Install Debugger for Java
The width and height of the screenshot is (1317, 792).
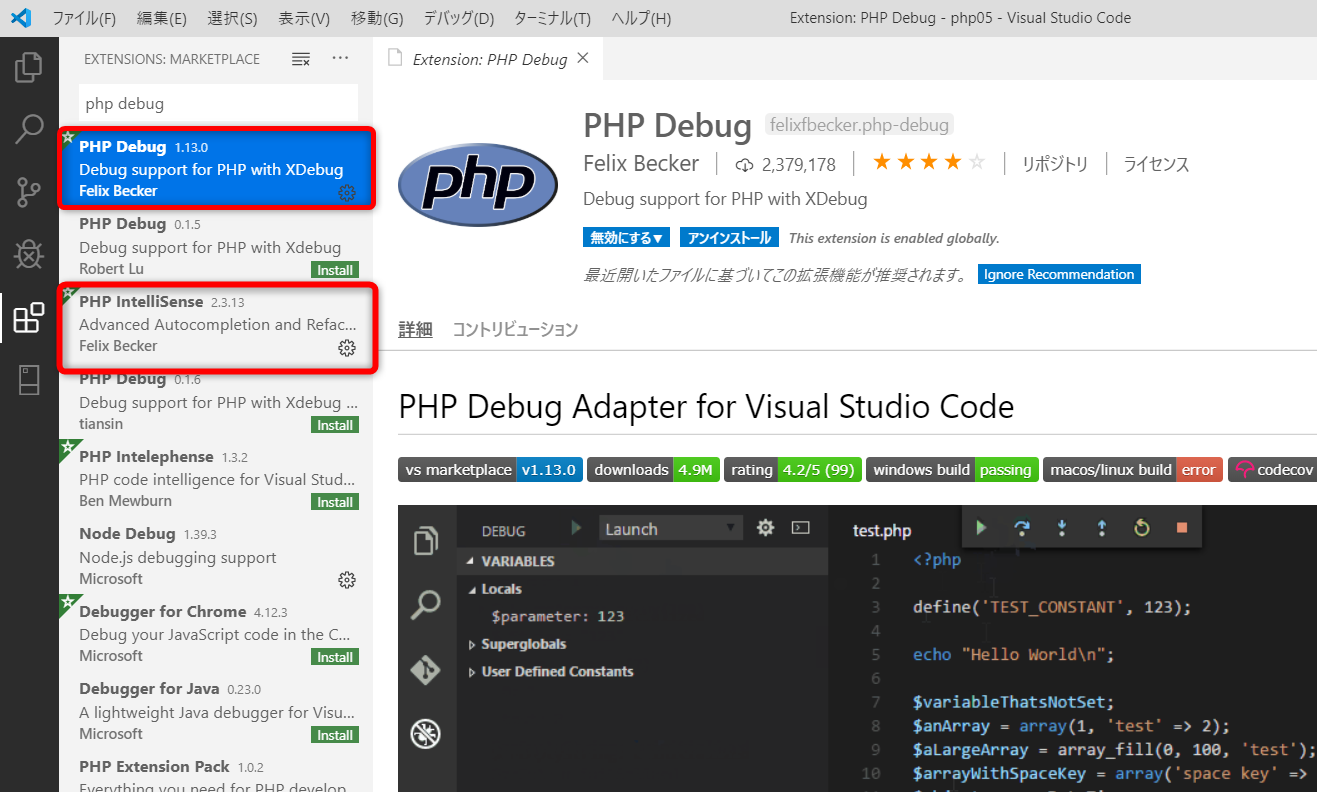tap(335, 735)
